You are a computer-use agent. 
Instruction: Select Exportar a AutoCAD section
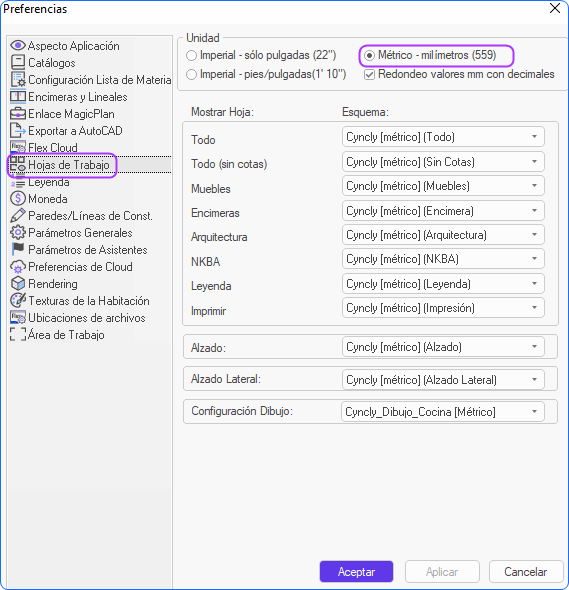tap(75, 131)
